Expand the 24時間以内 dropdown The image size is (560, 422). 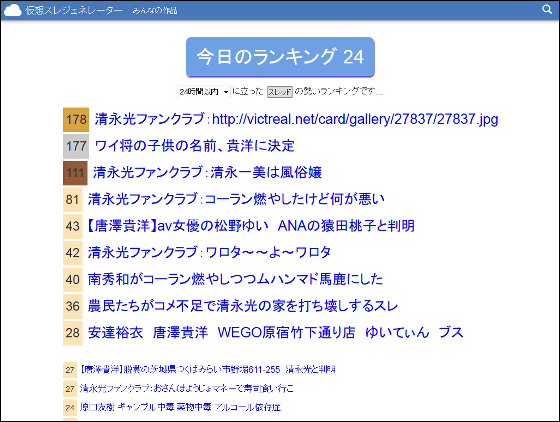point(204,92)
